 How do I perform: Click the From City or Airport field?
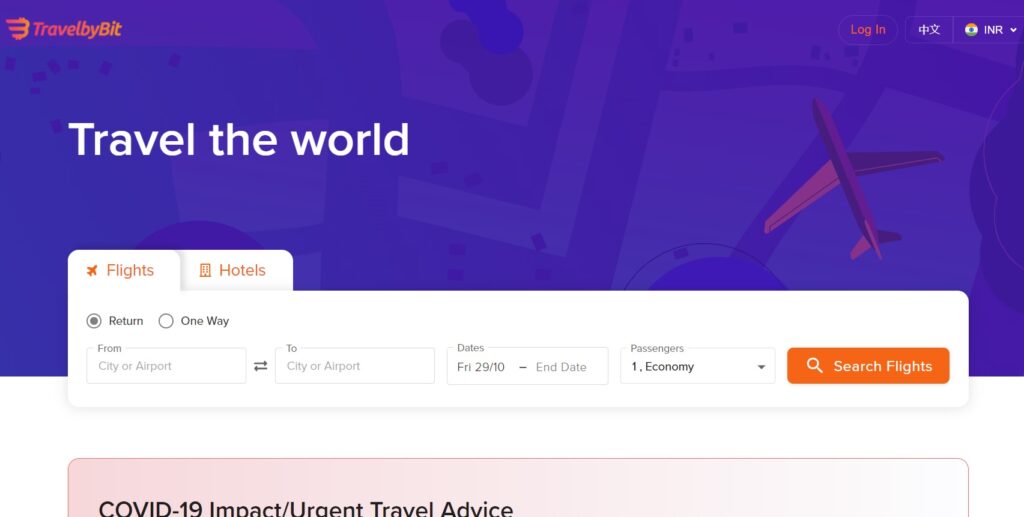pyautogui.click(x=166, y=366)
